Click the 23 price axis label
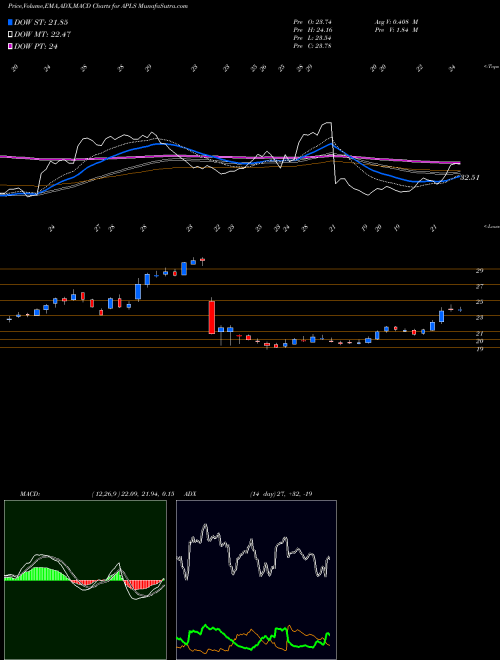The image size is (500, 660). pyautogui.click(x=479, y=318)
